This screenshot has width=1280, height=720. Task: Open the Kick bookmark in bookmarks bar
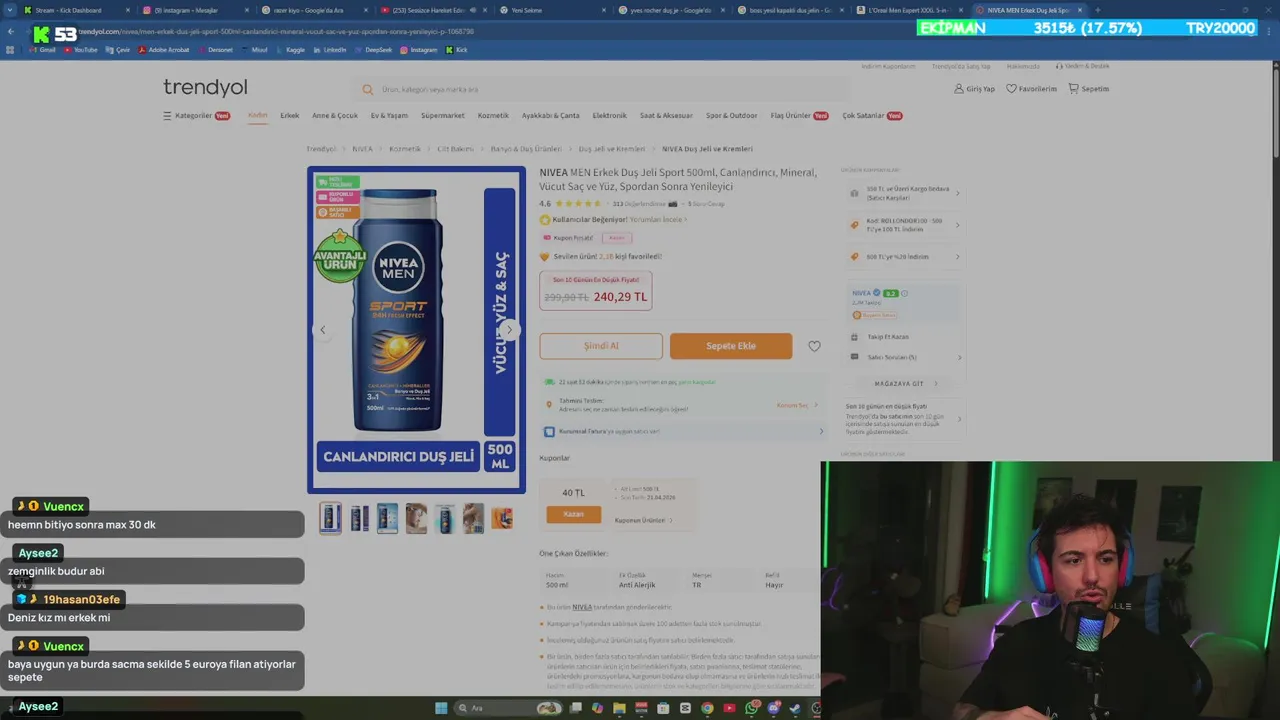coord(457,49)
